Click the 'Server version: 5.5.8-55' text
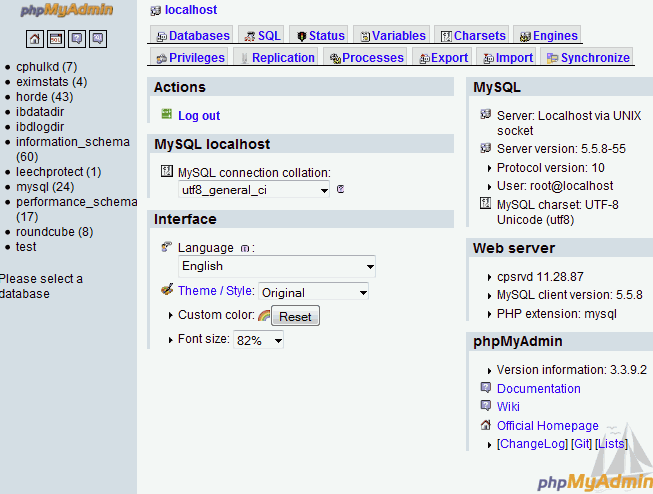The width and height of the screenshot is (653, 494). click(561, 149)
